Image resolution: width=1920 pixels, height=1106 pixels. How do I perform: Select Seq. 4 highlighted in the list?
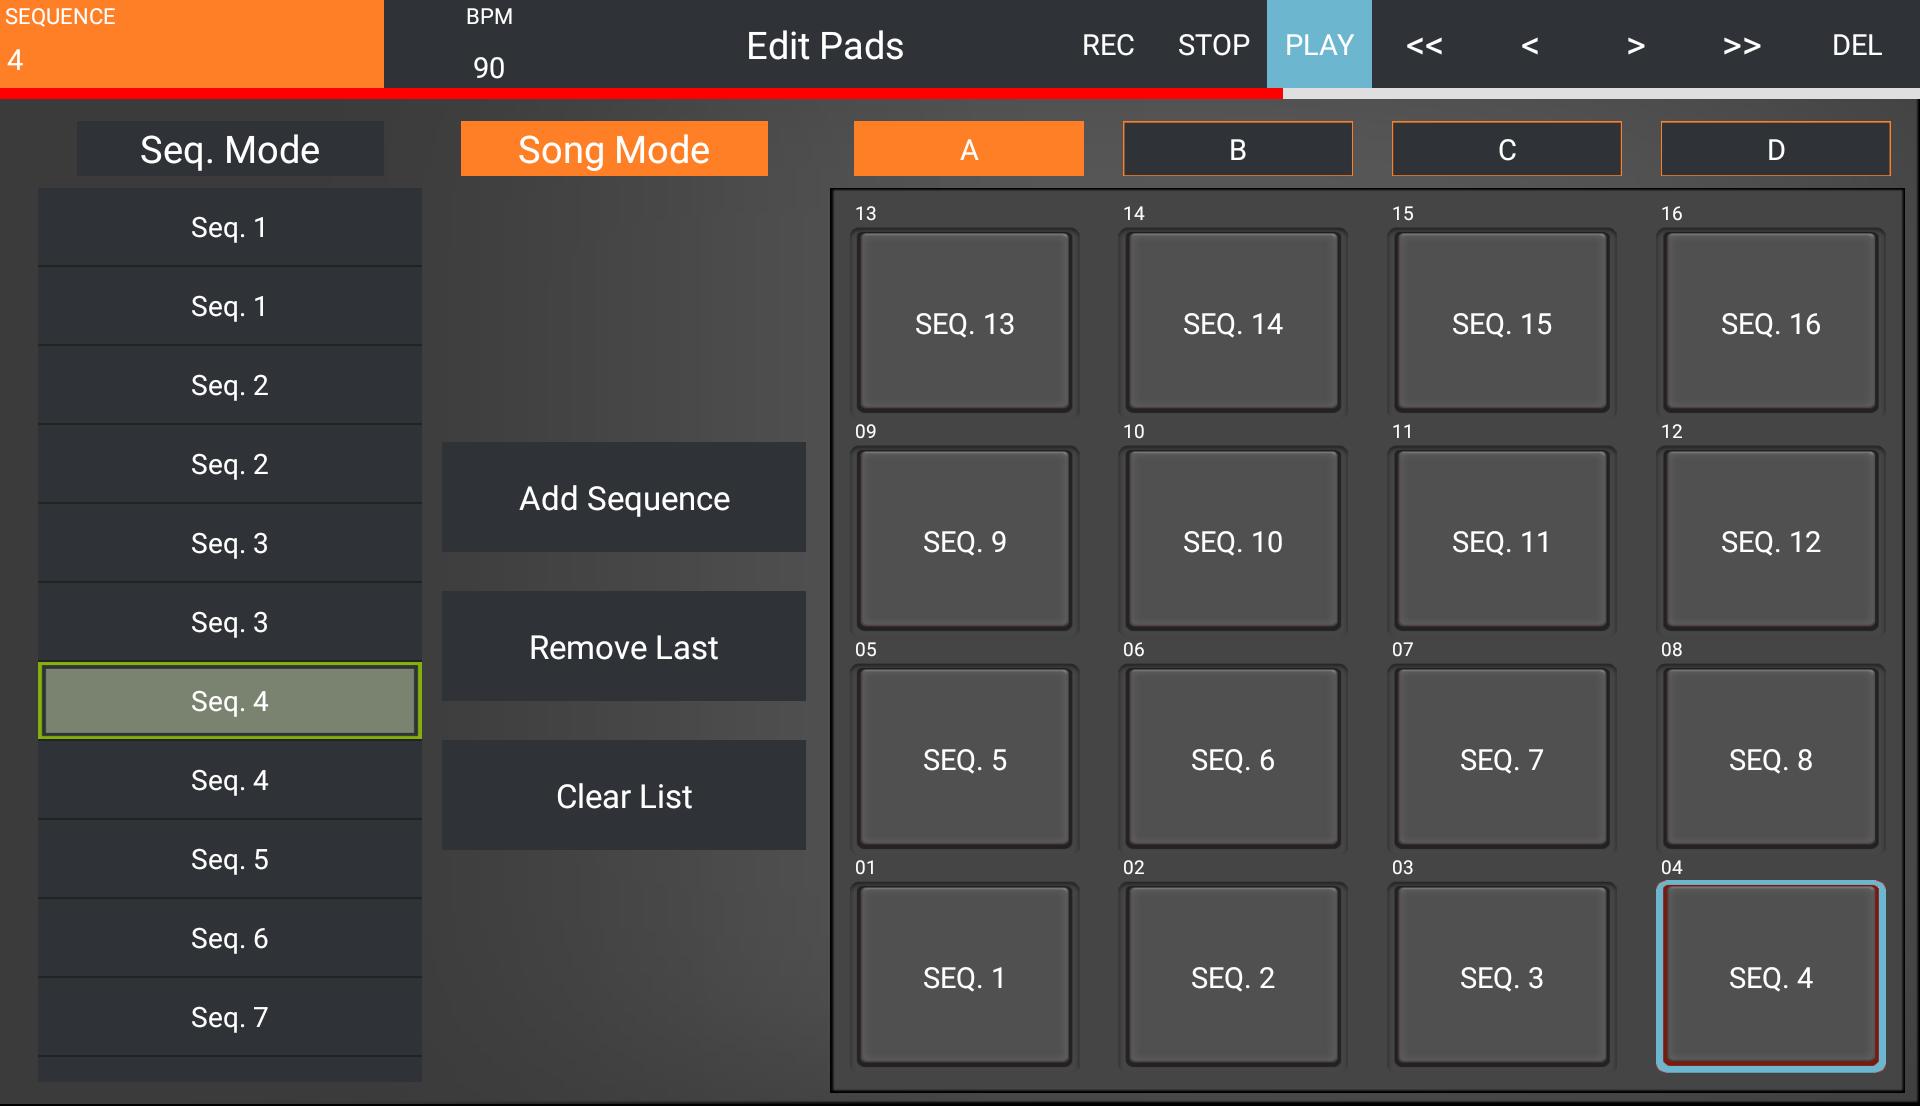pyautogui.click(x=229, y=701)
